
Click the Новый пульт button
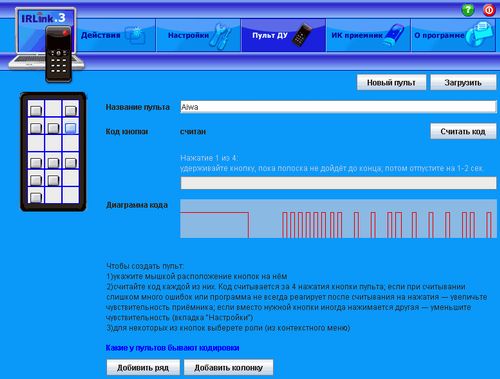coord(391,82)
